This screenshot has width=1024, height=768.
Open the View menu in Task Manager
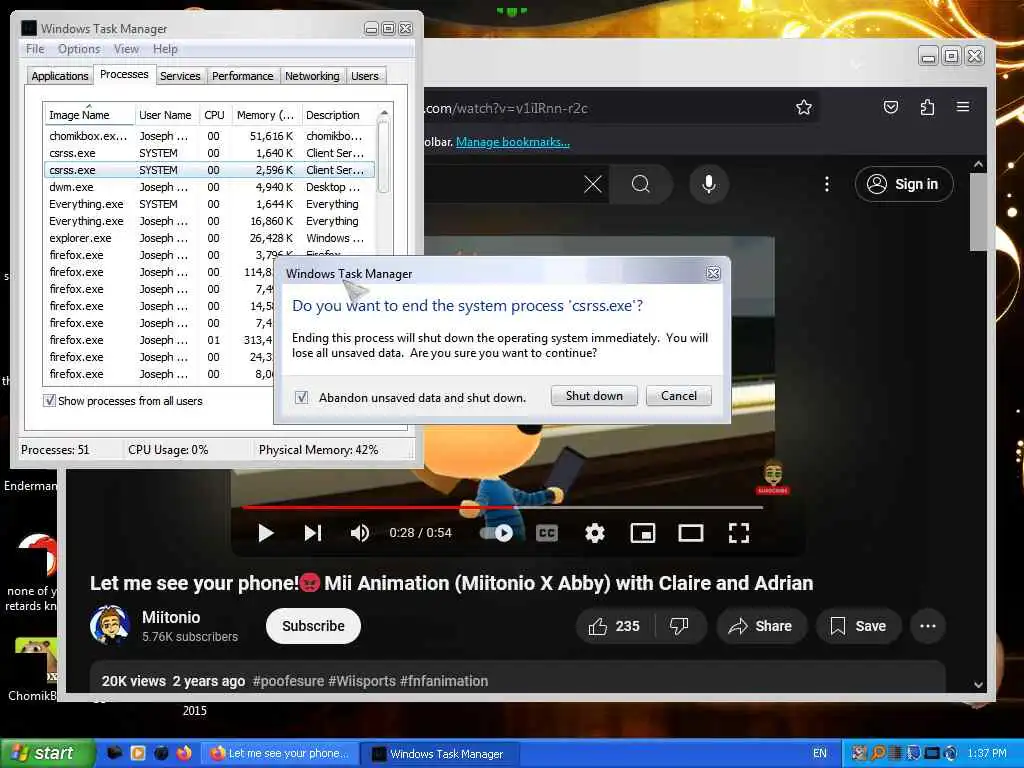126,49
